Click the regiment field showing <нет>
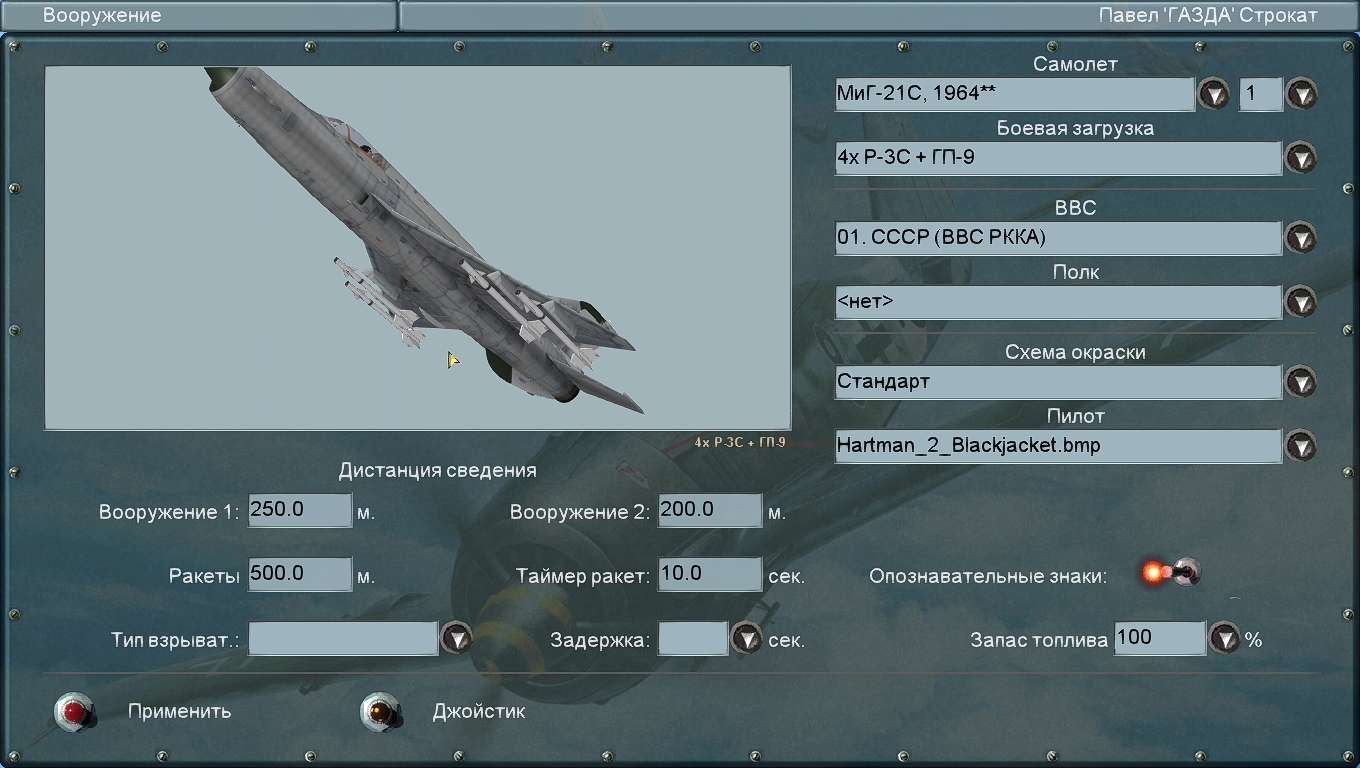The image size is (1360, 768). [1059, 302]
